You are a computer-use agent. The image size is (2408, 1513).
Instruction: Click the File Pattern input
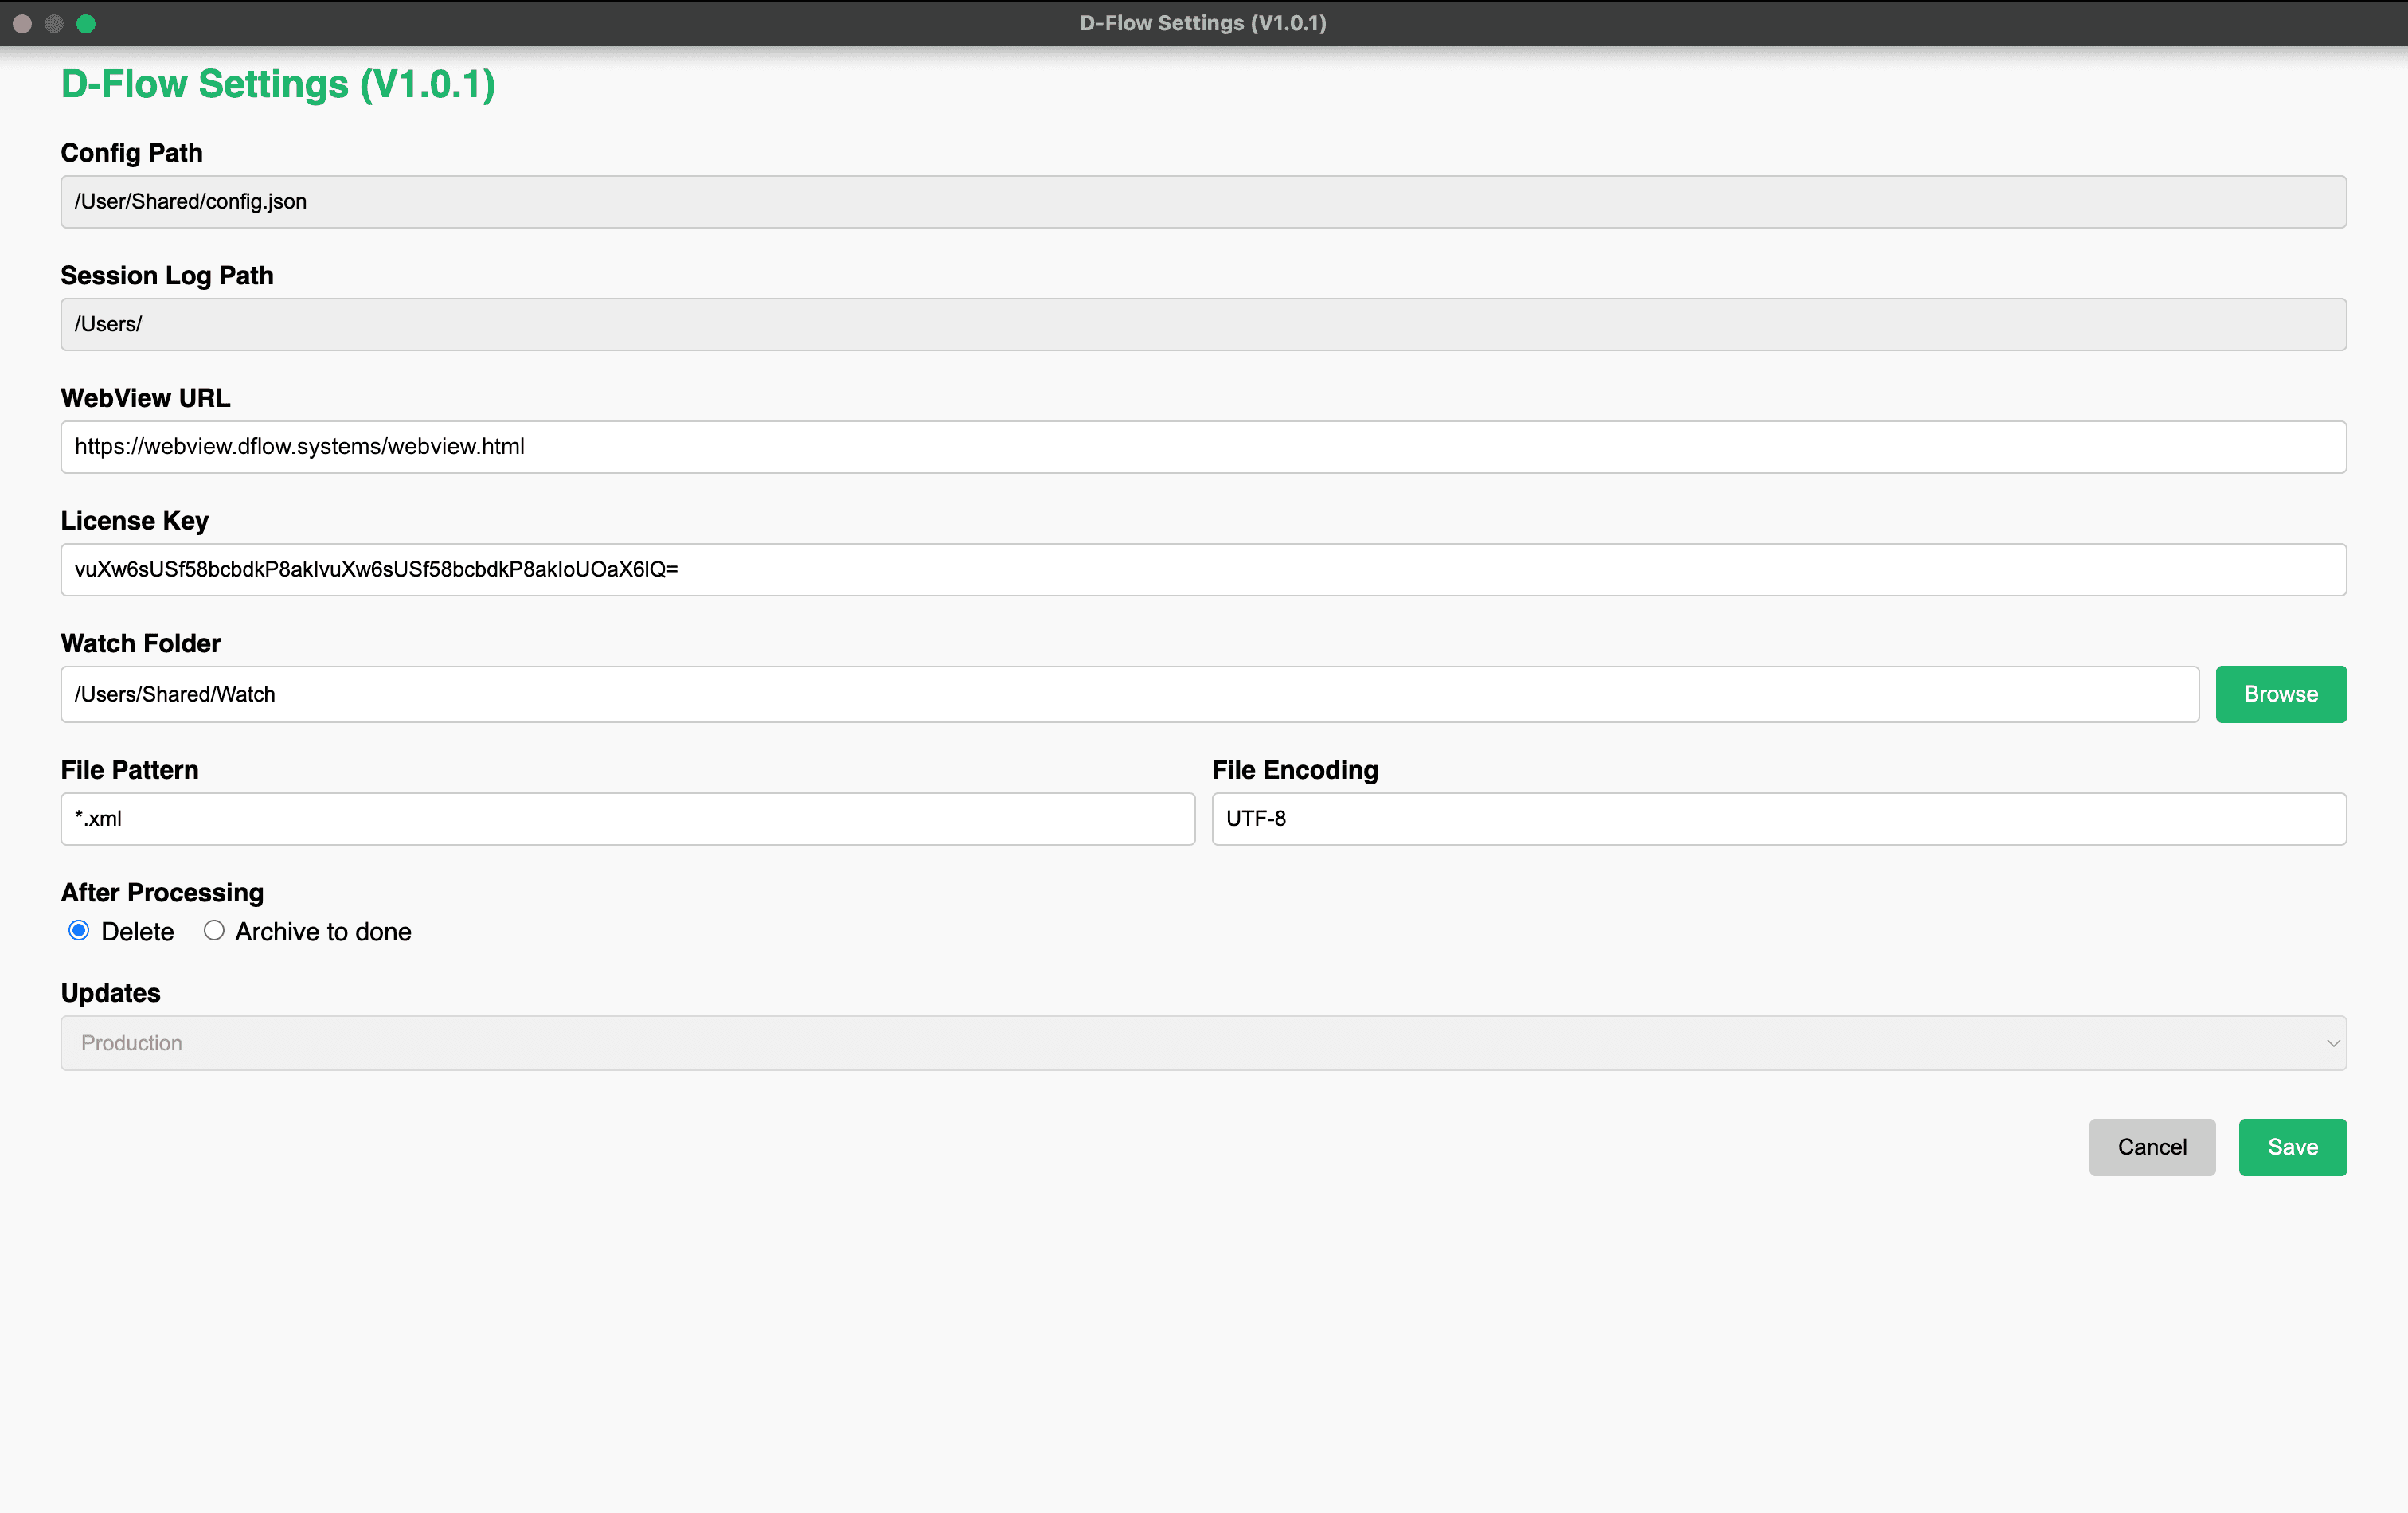(628, 819)
